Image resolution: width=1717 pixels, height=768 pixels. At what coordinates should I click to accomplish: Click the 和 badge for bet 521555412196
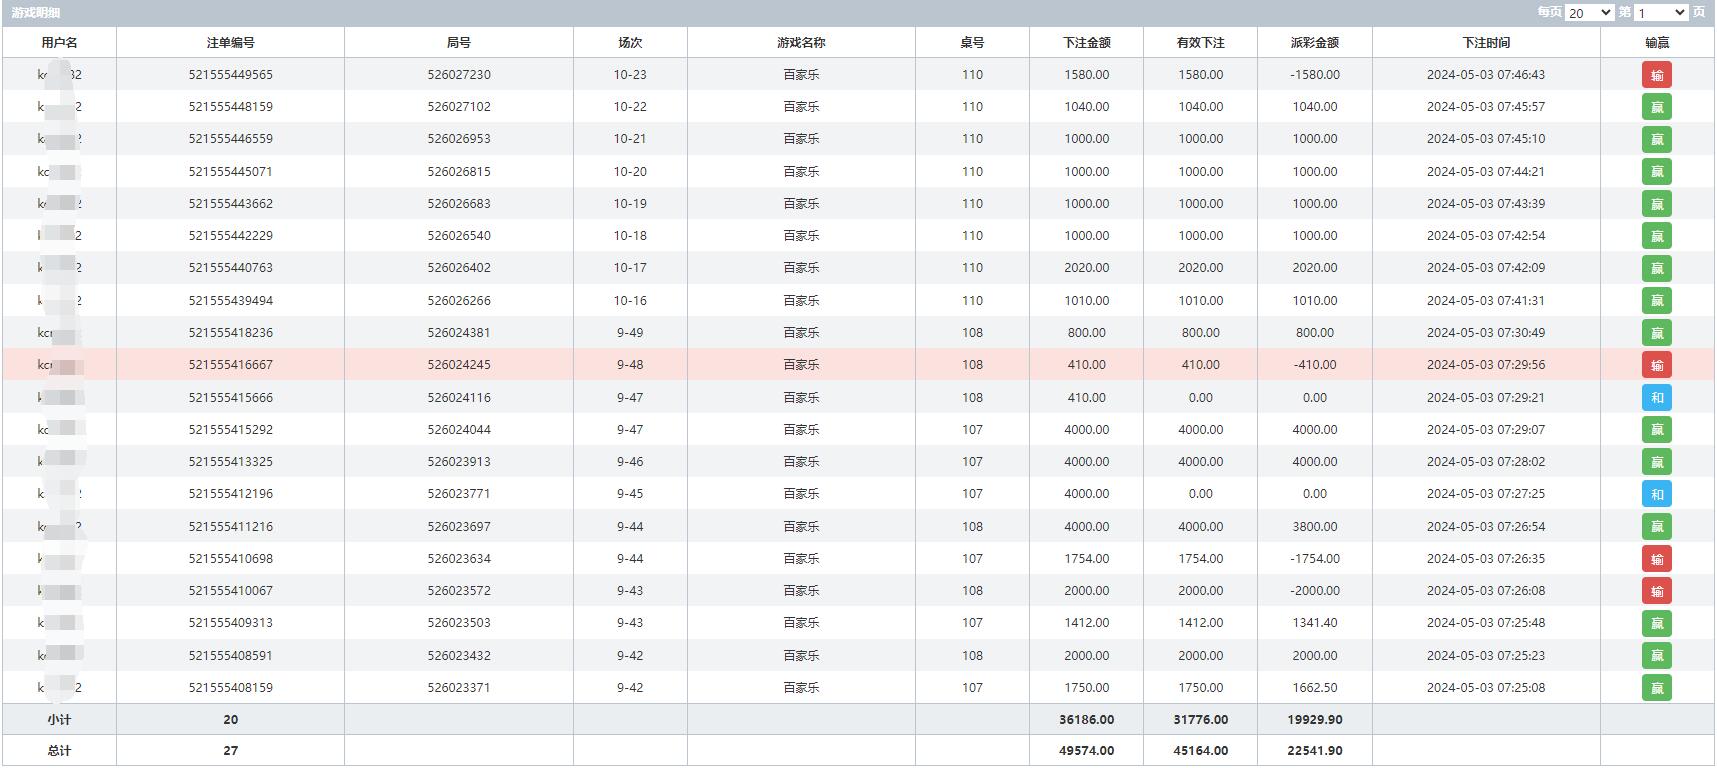click(x=1656, y=494)
